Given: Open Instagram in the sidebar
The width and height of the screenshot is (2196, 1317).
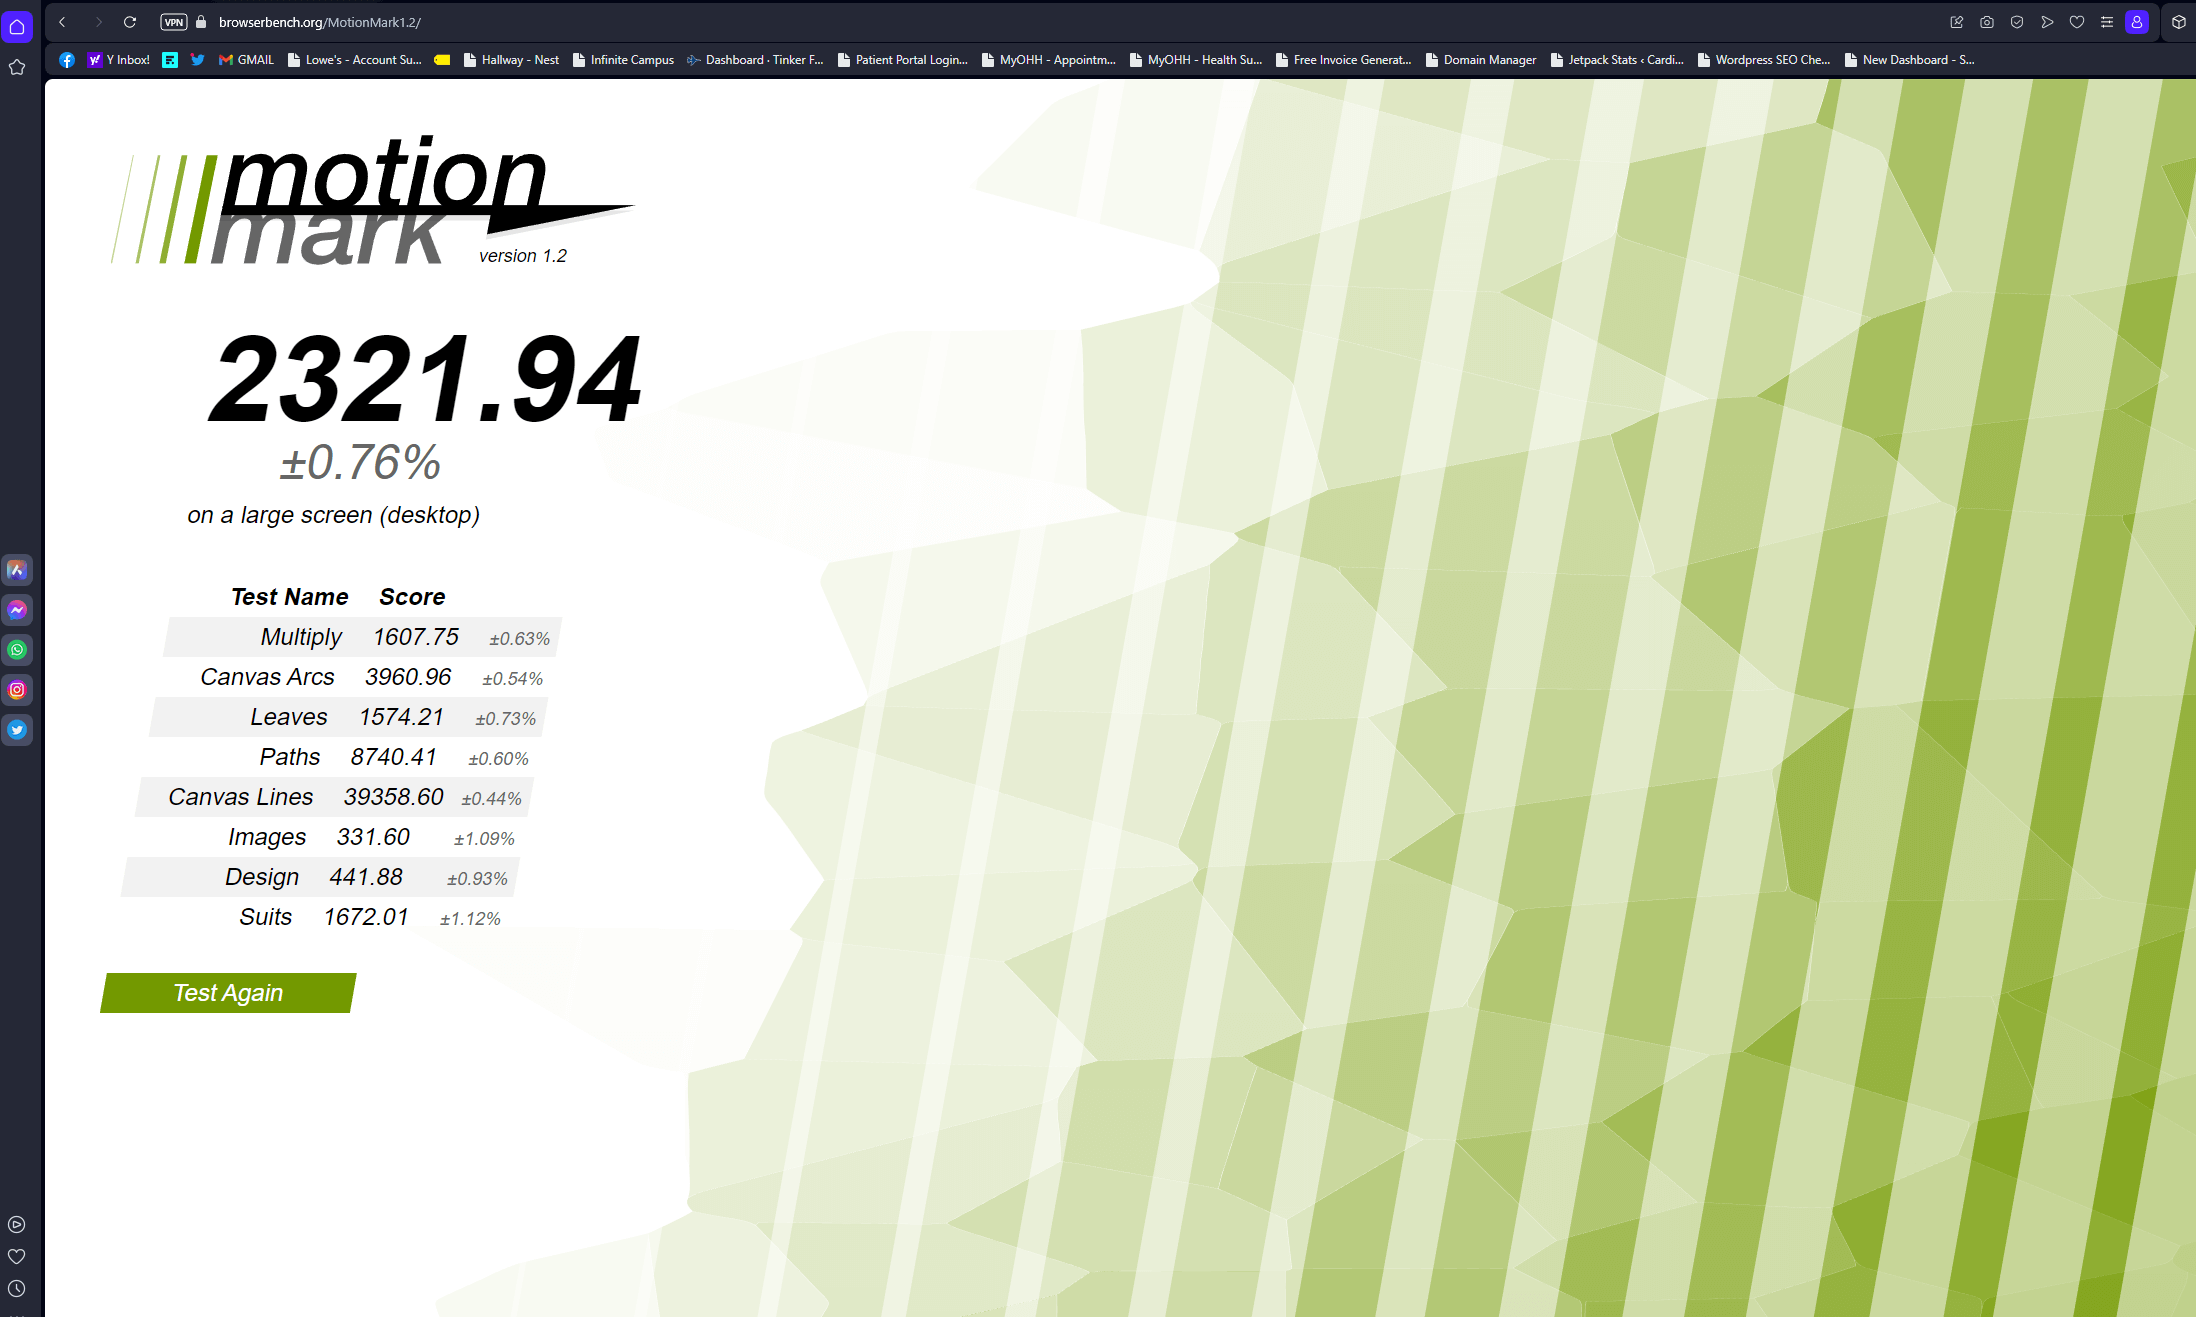Looking at the screenshot, I should [17, 690].
